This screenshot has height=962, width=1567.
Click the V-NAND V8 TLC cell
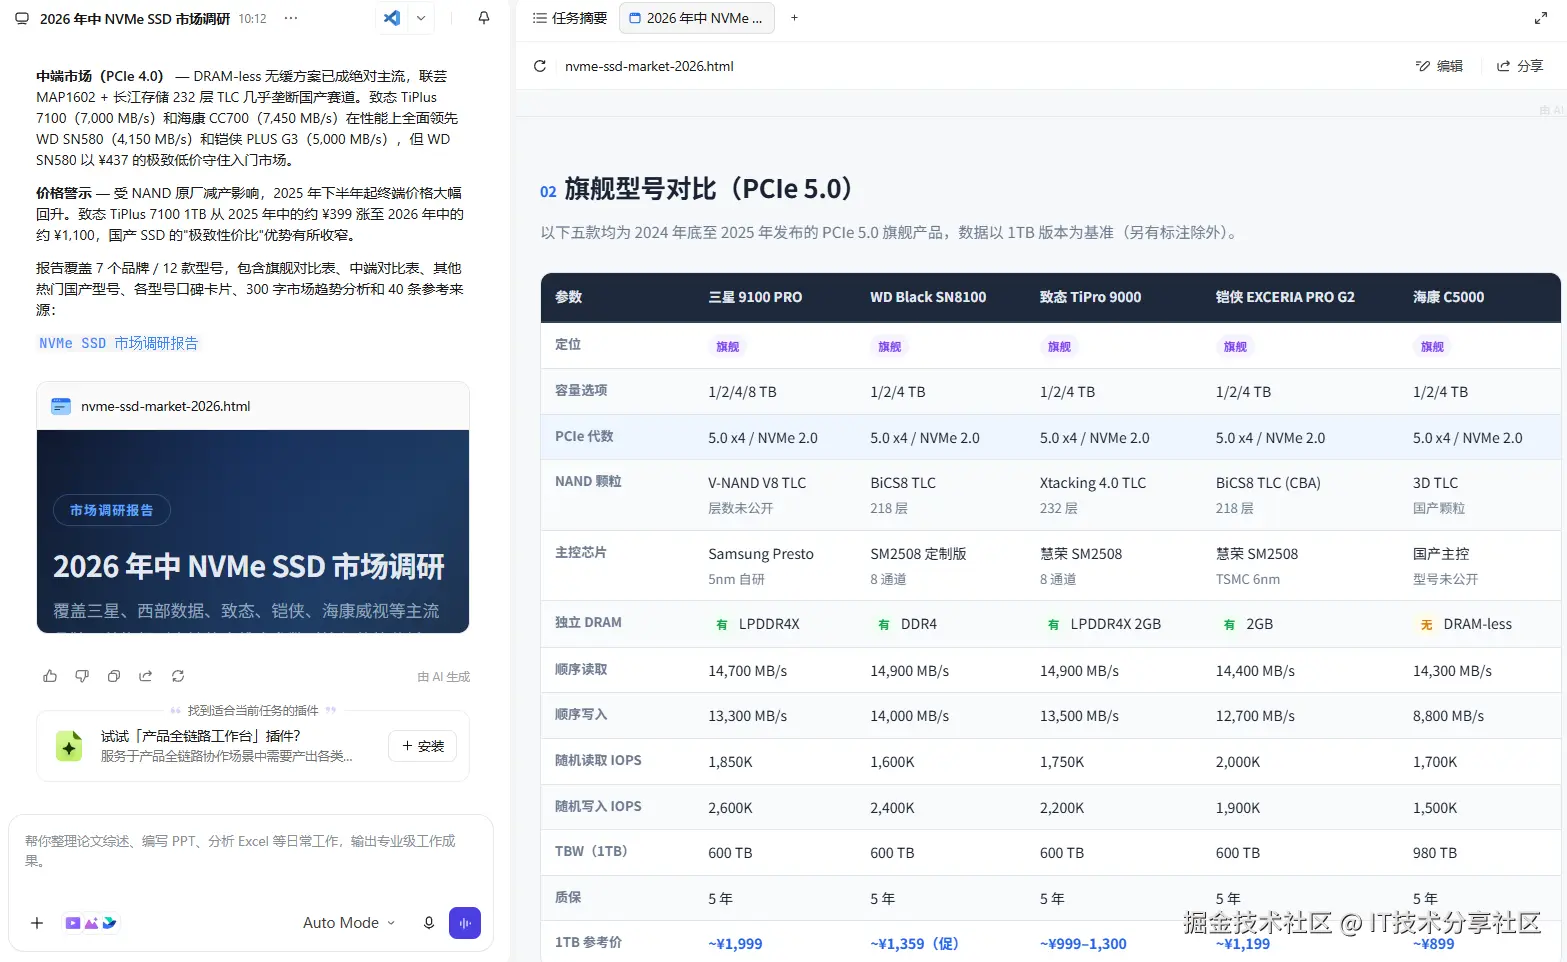[x=757, y=483]
